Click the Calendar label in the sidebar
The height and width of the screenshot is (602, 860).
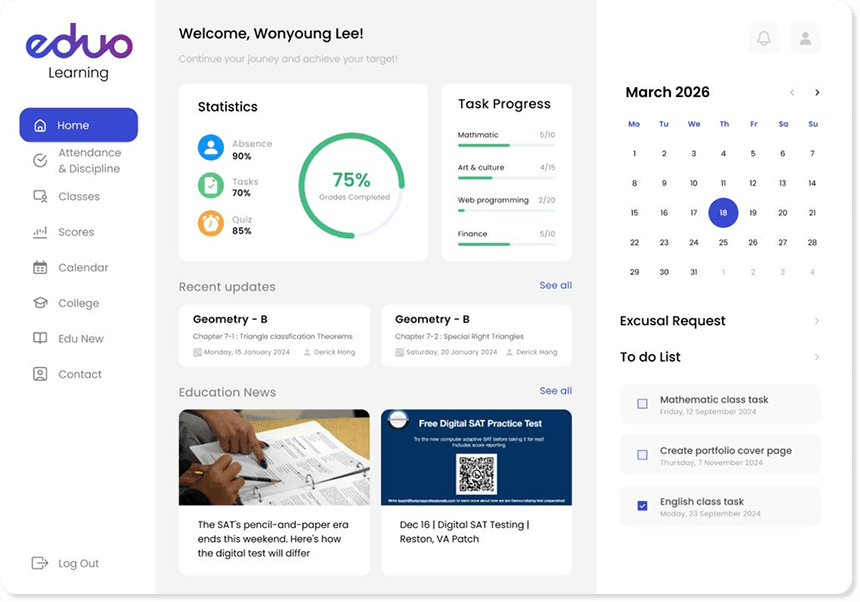point(83,268)
